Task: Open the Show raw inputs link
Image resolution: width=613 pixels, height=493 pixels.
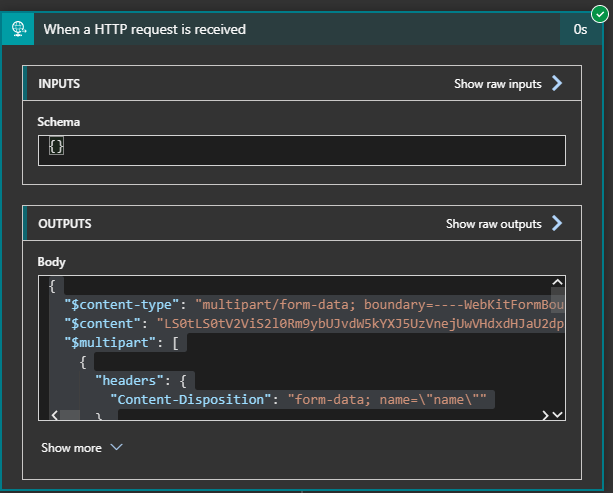Action: 497,84
